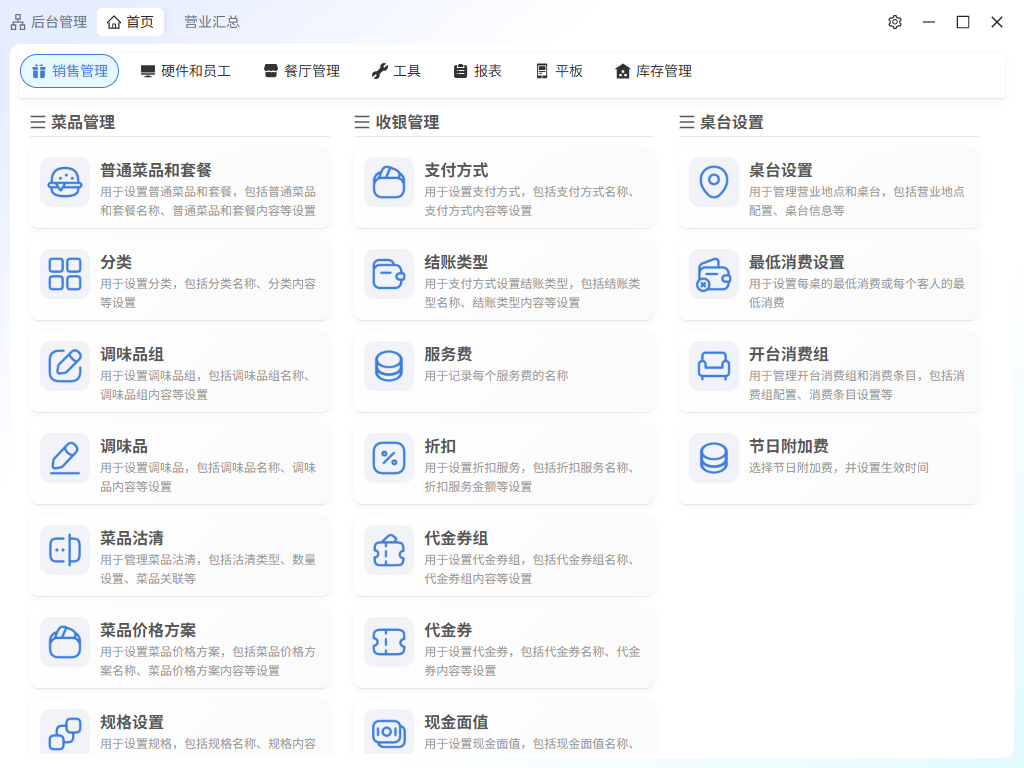Click the puzzle icon for 代金券组
1024x768 pixels.
click(x=389, y=550)
